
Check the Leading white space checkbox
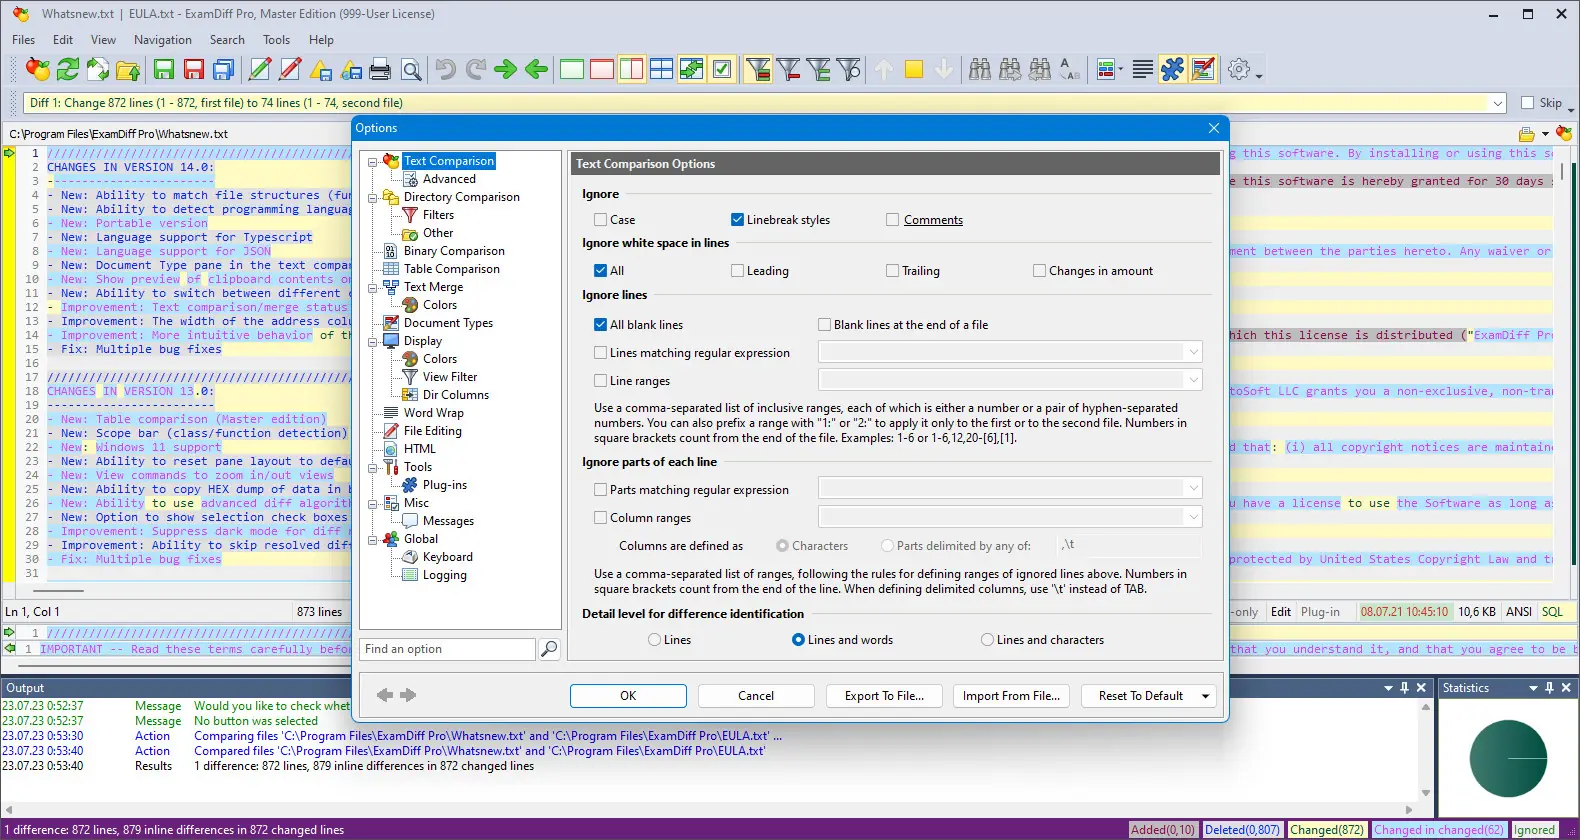tap(737, 271)
